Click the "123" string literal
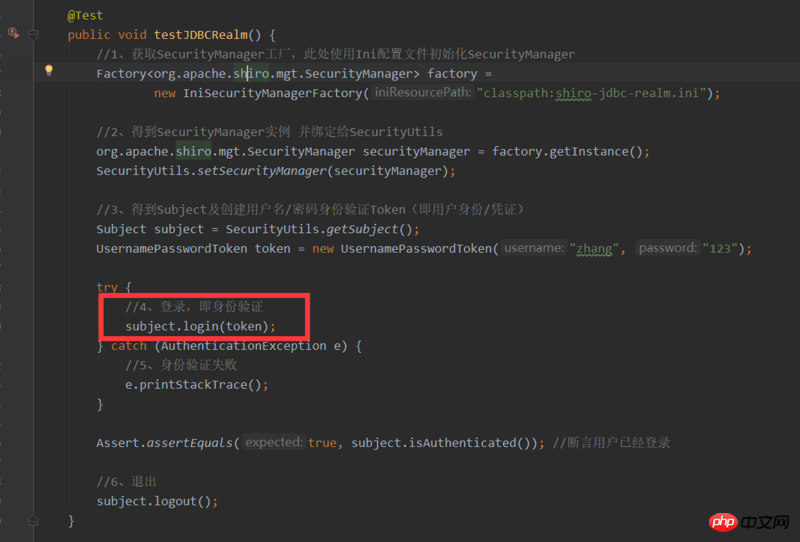 pyautogui.click(x=720, y=249)
